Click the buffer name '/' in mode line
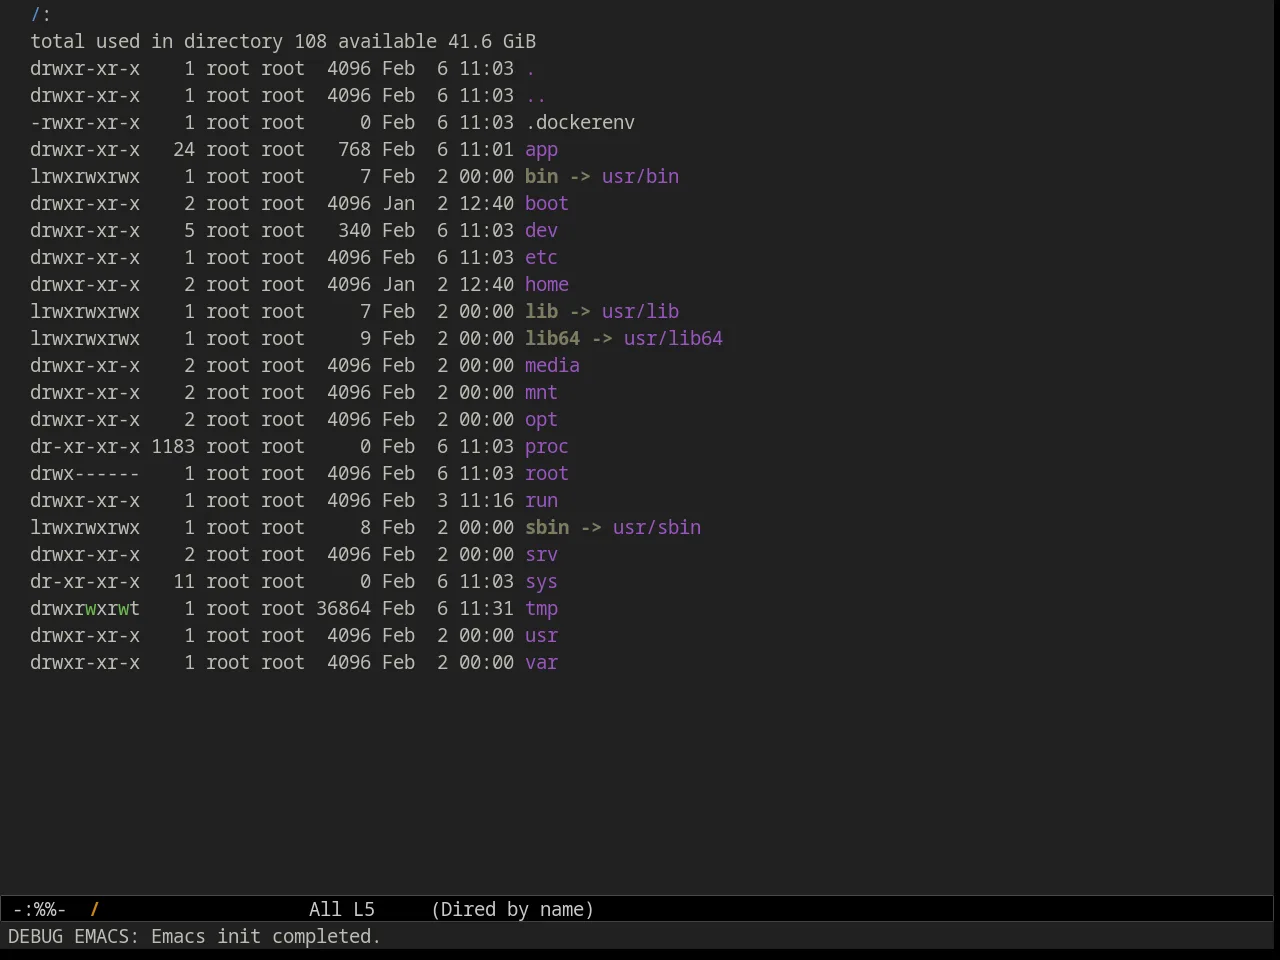This screenshot has width=1280, height=960. [x=95, y=909]
